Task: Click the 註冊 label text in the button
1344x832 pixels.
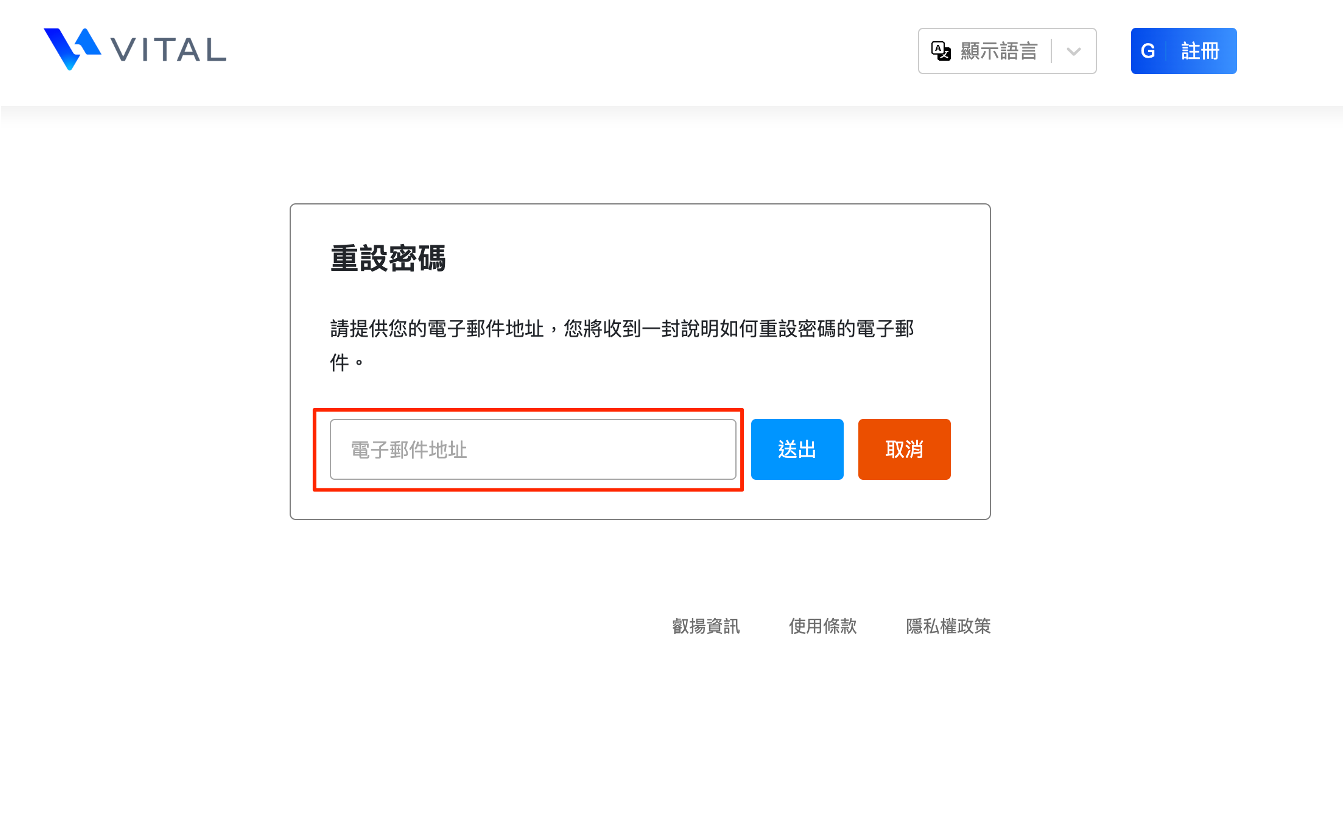Action: click(1200, 51)
